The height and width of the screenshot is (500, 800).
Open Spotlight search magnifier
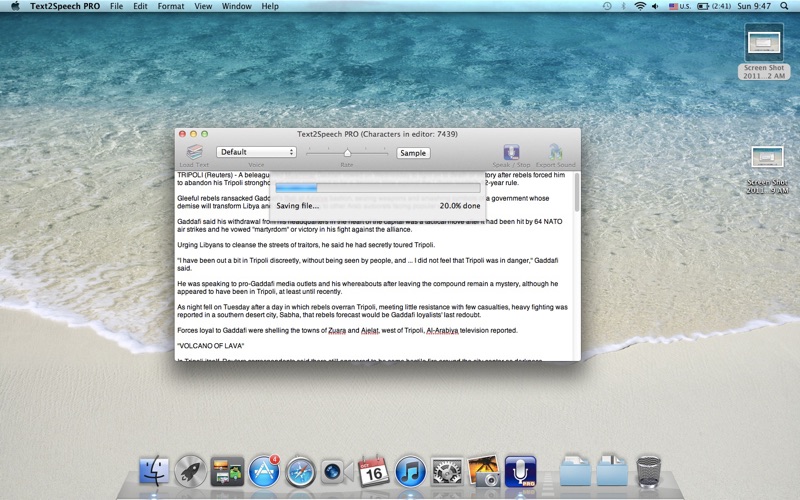click(x=784, y=6)
